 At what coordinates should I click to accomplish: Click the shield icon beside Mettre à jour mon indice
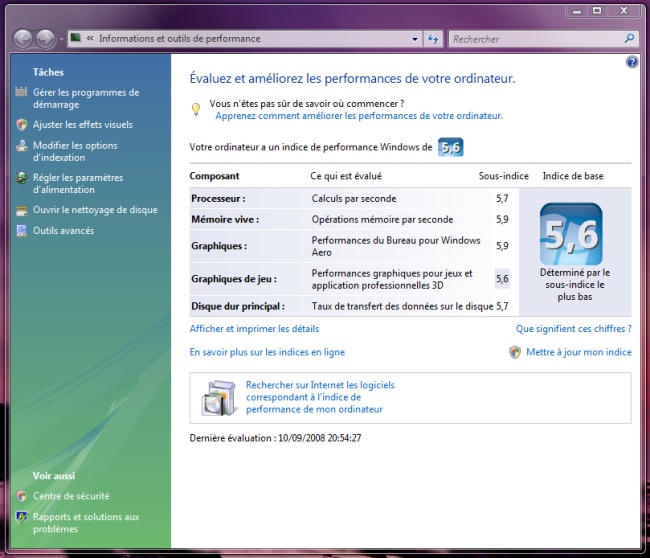click(x=515, y=352)
